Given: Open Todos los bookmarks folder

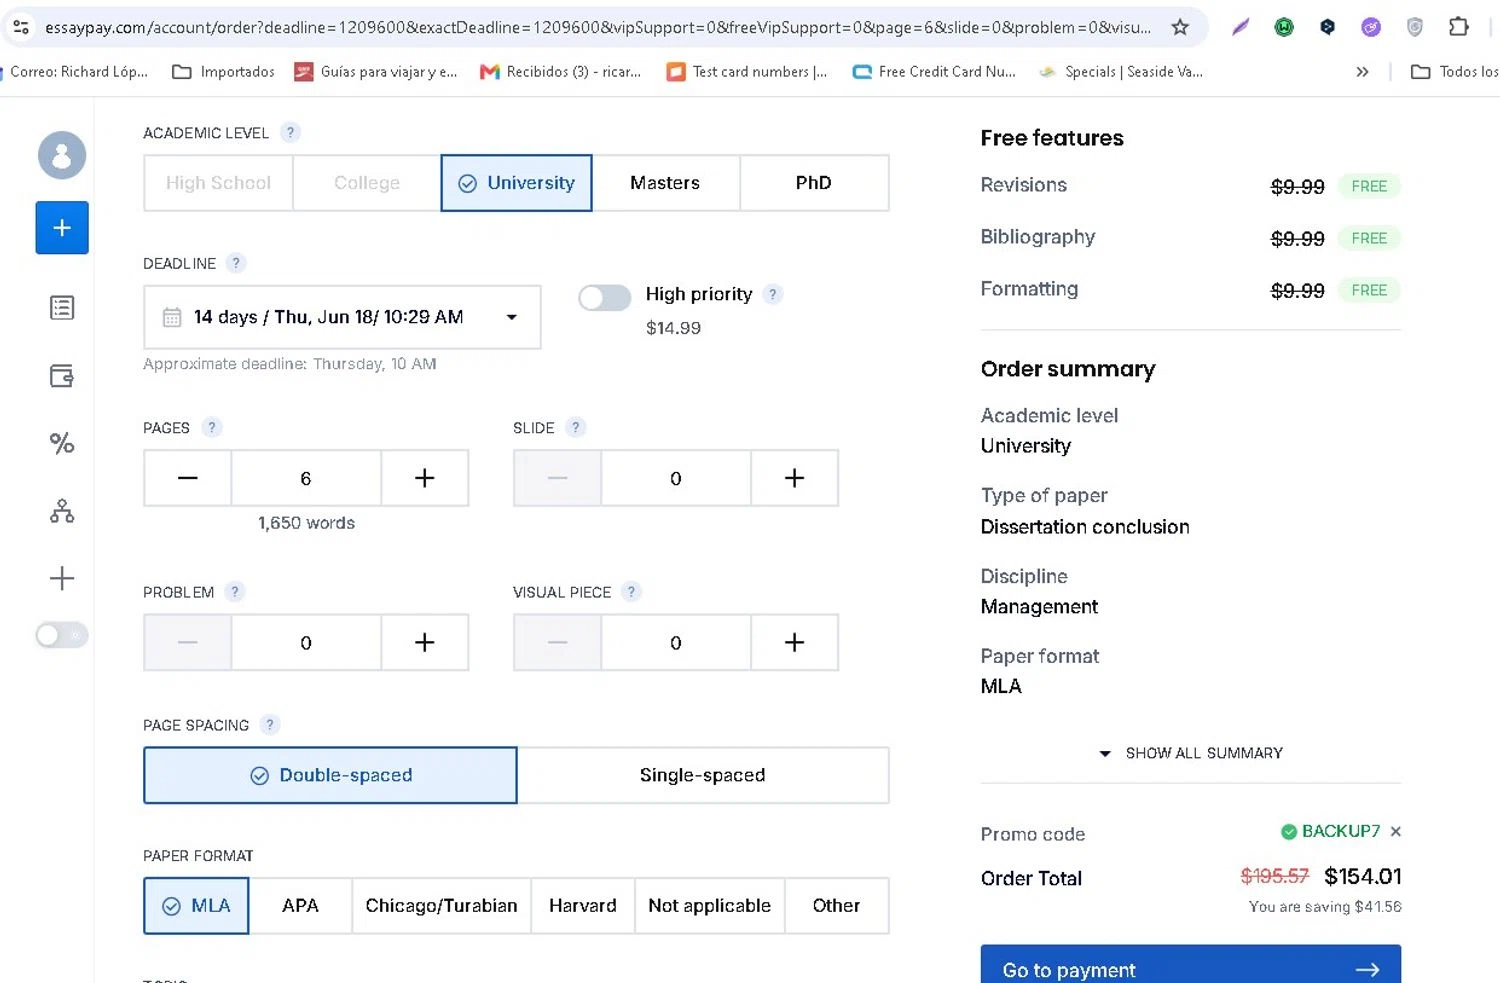Looking at the screenshot, I should [x=1454, y=72].
